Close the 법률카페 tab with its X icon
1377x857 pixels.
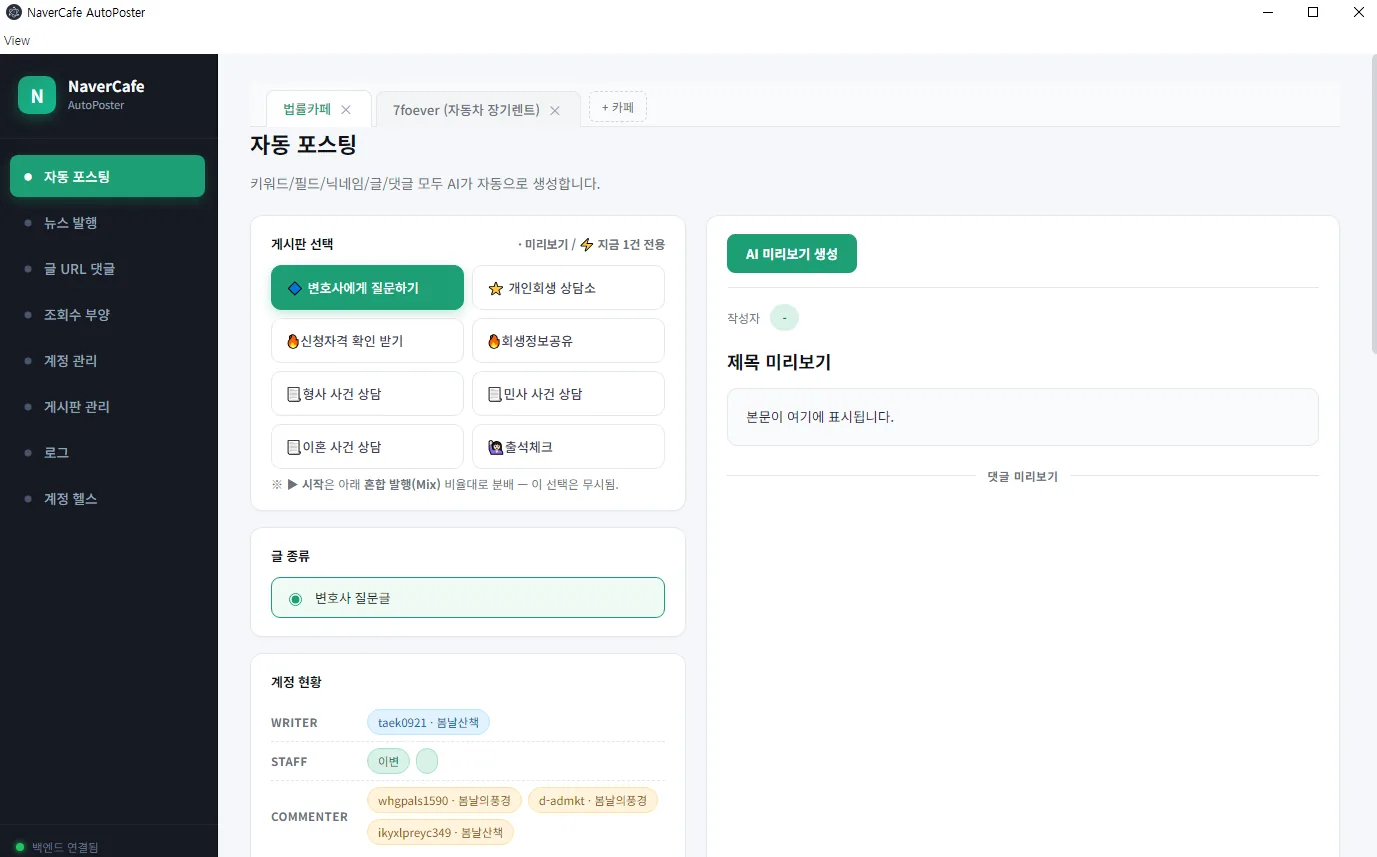coord(346,110)
